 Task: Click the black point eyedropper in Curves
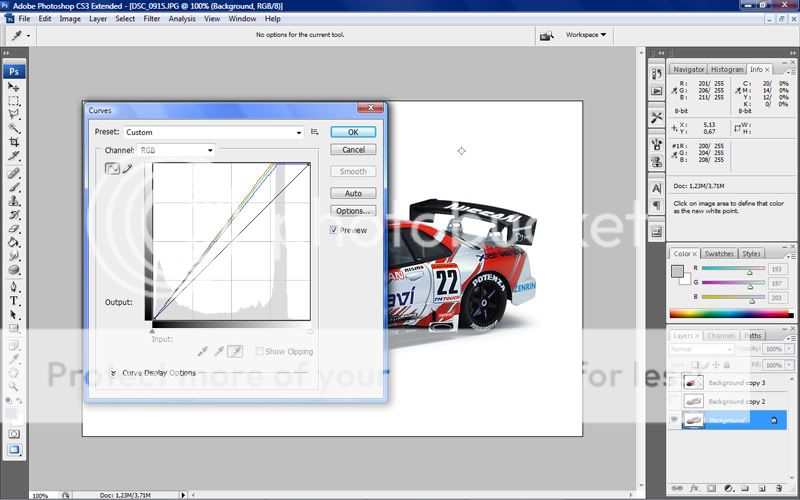point(203,352)
